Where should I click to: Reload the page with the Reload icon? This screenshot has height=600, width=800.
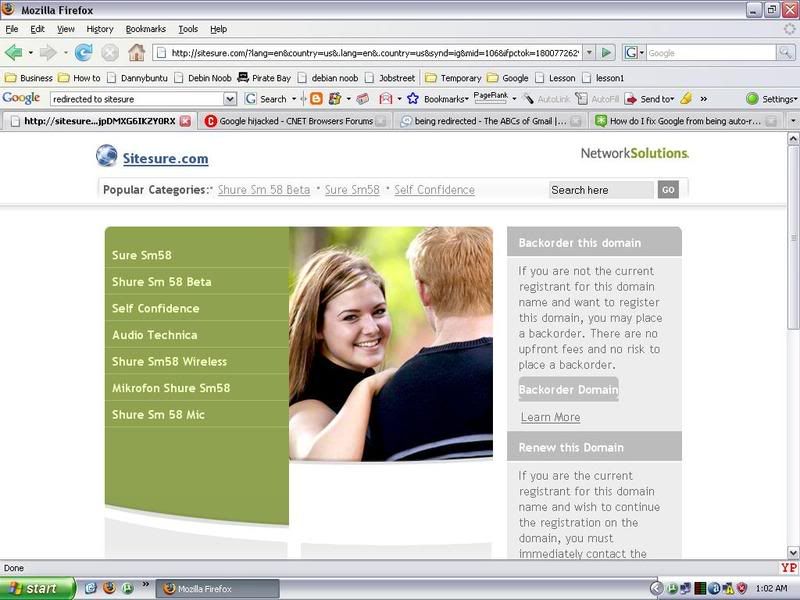83,52
